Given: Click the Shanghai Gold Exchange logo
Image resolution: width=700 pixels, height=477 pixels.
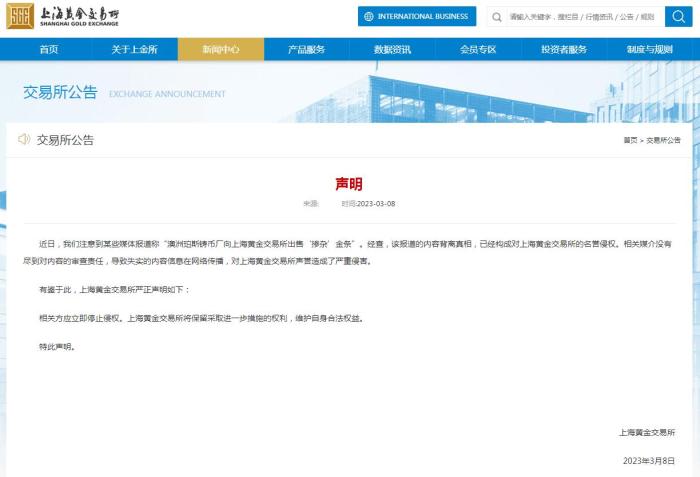Looking at the screenshot, I should (62, 16).
